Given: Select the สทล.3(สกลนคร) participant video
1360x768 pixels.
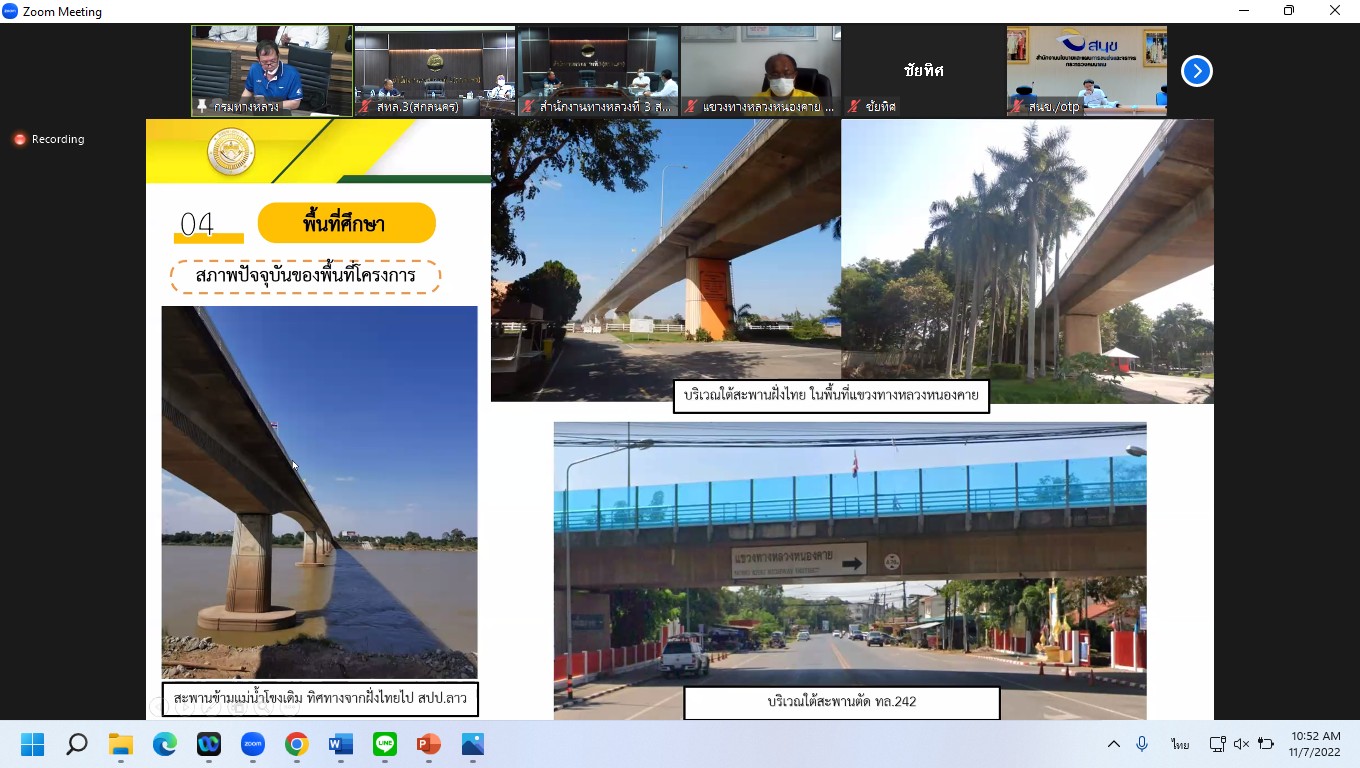Looking at the screenshot, I should 435,70.
